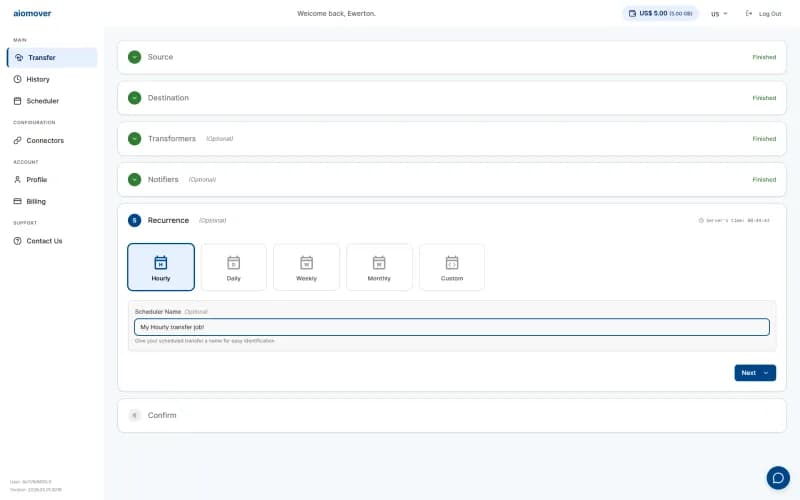800x500 pixels.
Task: Click the US$ 5.00 balance badge
Action: [660, 13]
